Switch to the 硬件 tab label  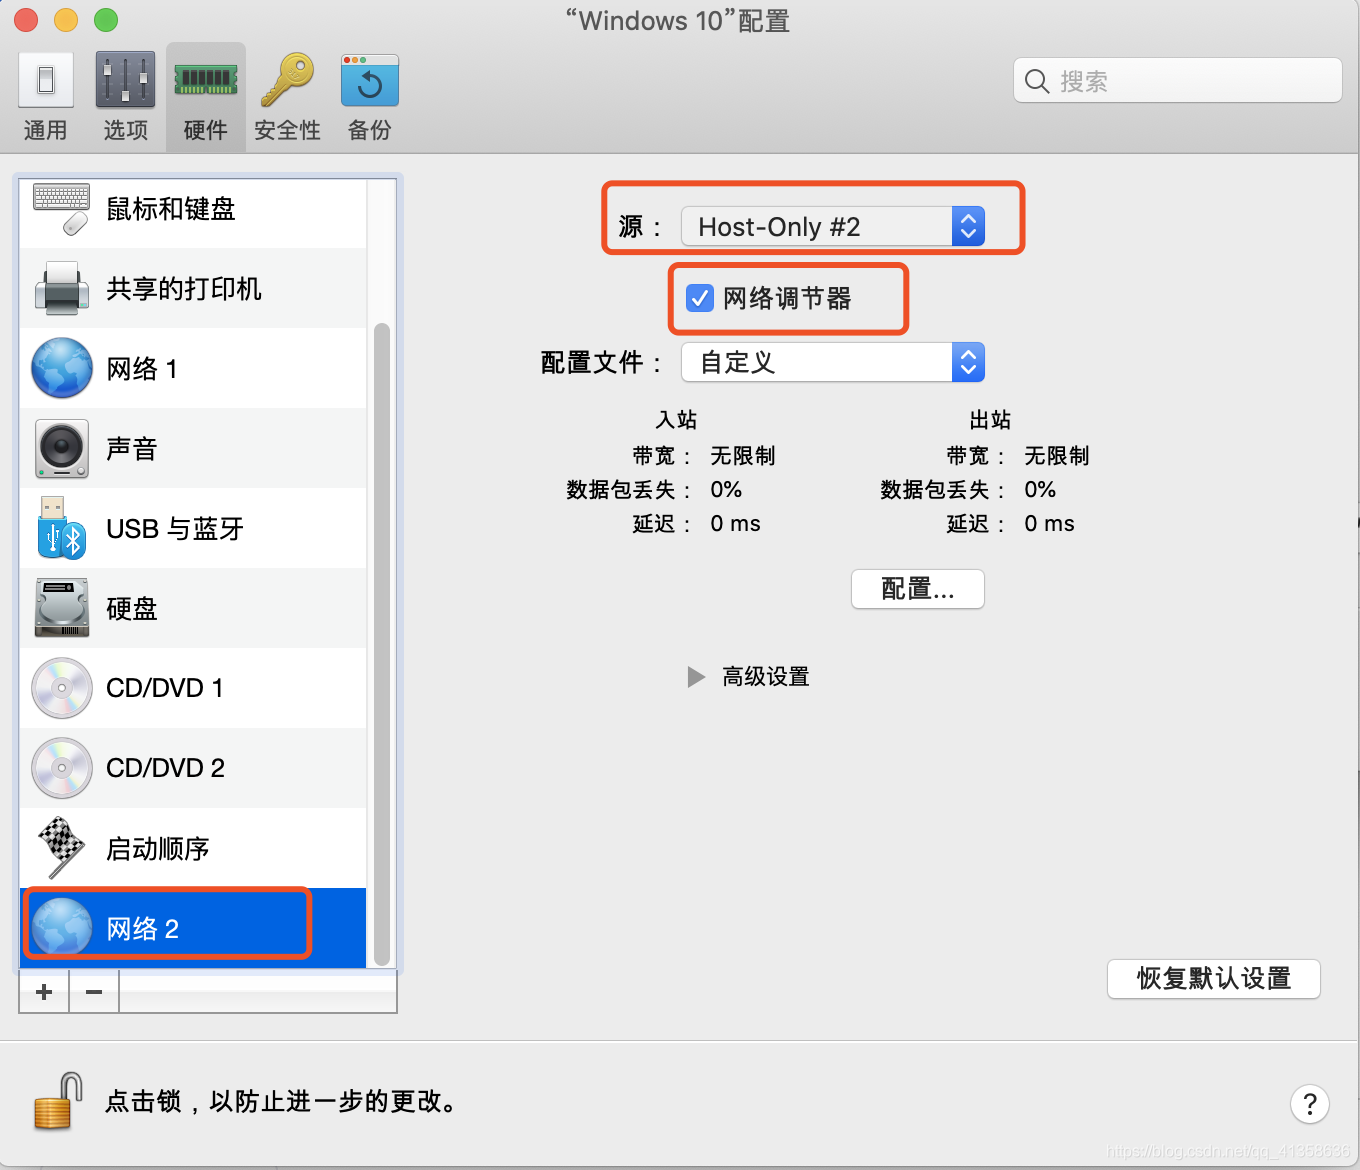206,130
